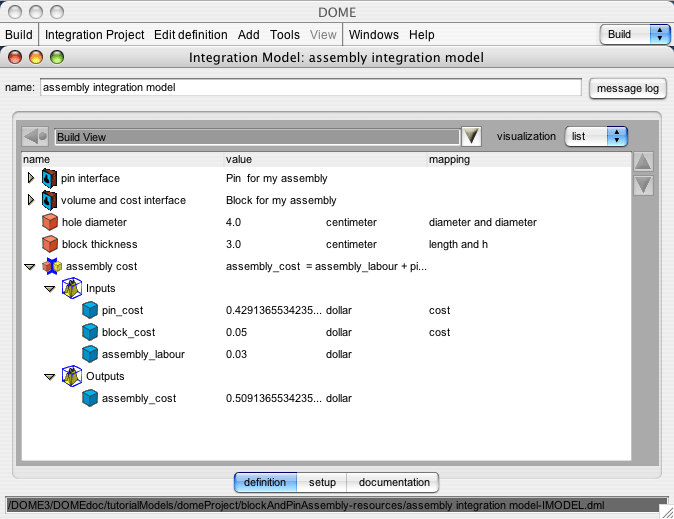Switch to the setup tab
The width and height of the screenshot is (674, 519).
tap(322, 482)
